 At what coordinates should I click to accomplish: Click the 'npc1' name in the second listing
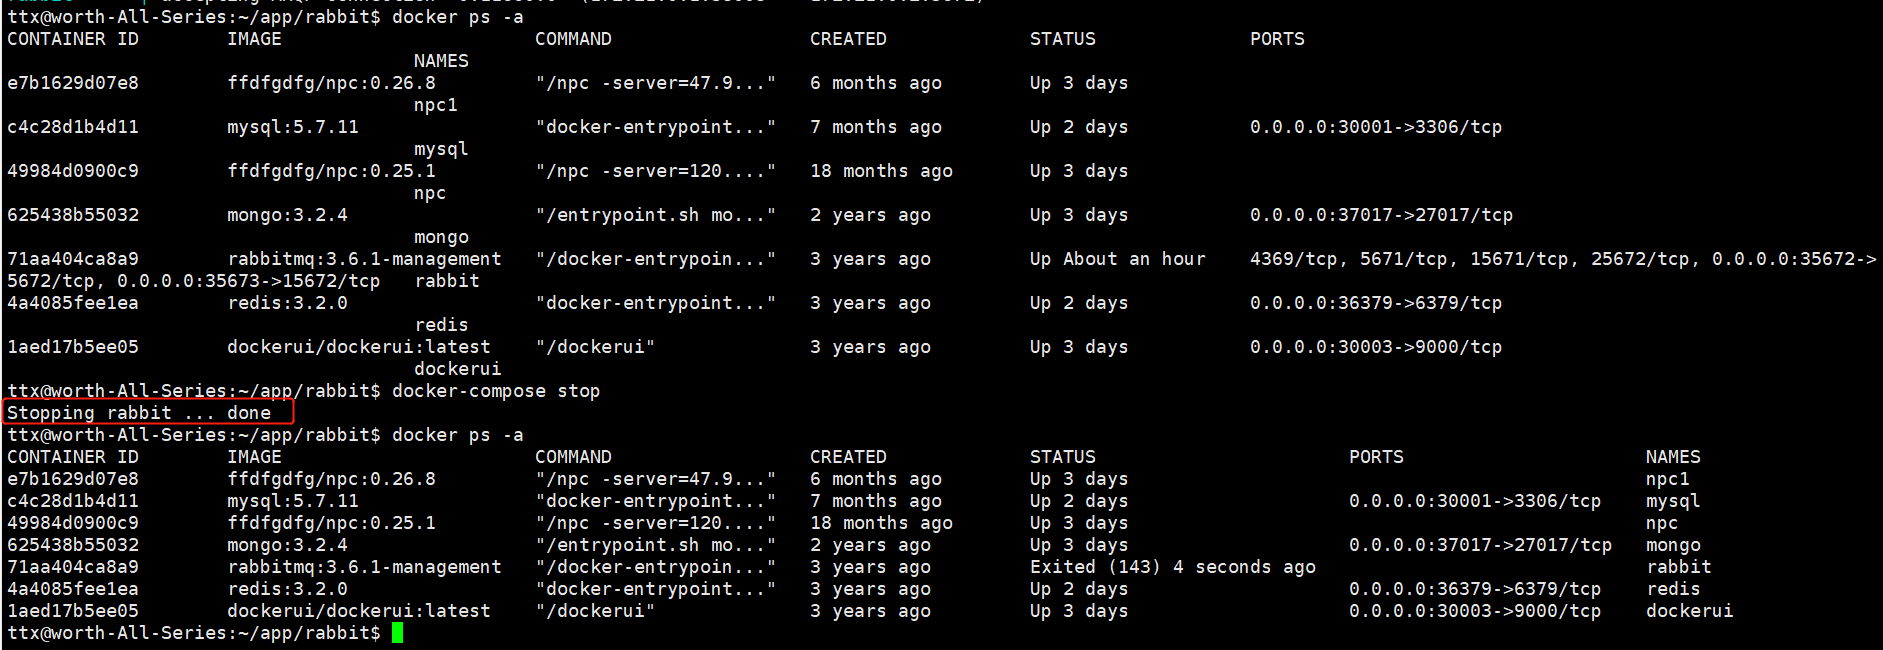pos(1668,479)
